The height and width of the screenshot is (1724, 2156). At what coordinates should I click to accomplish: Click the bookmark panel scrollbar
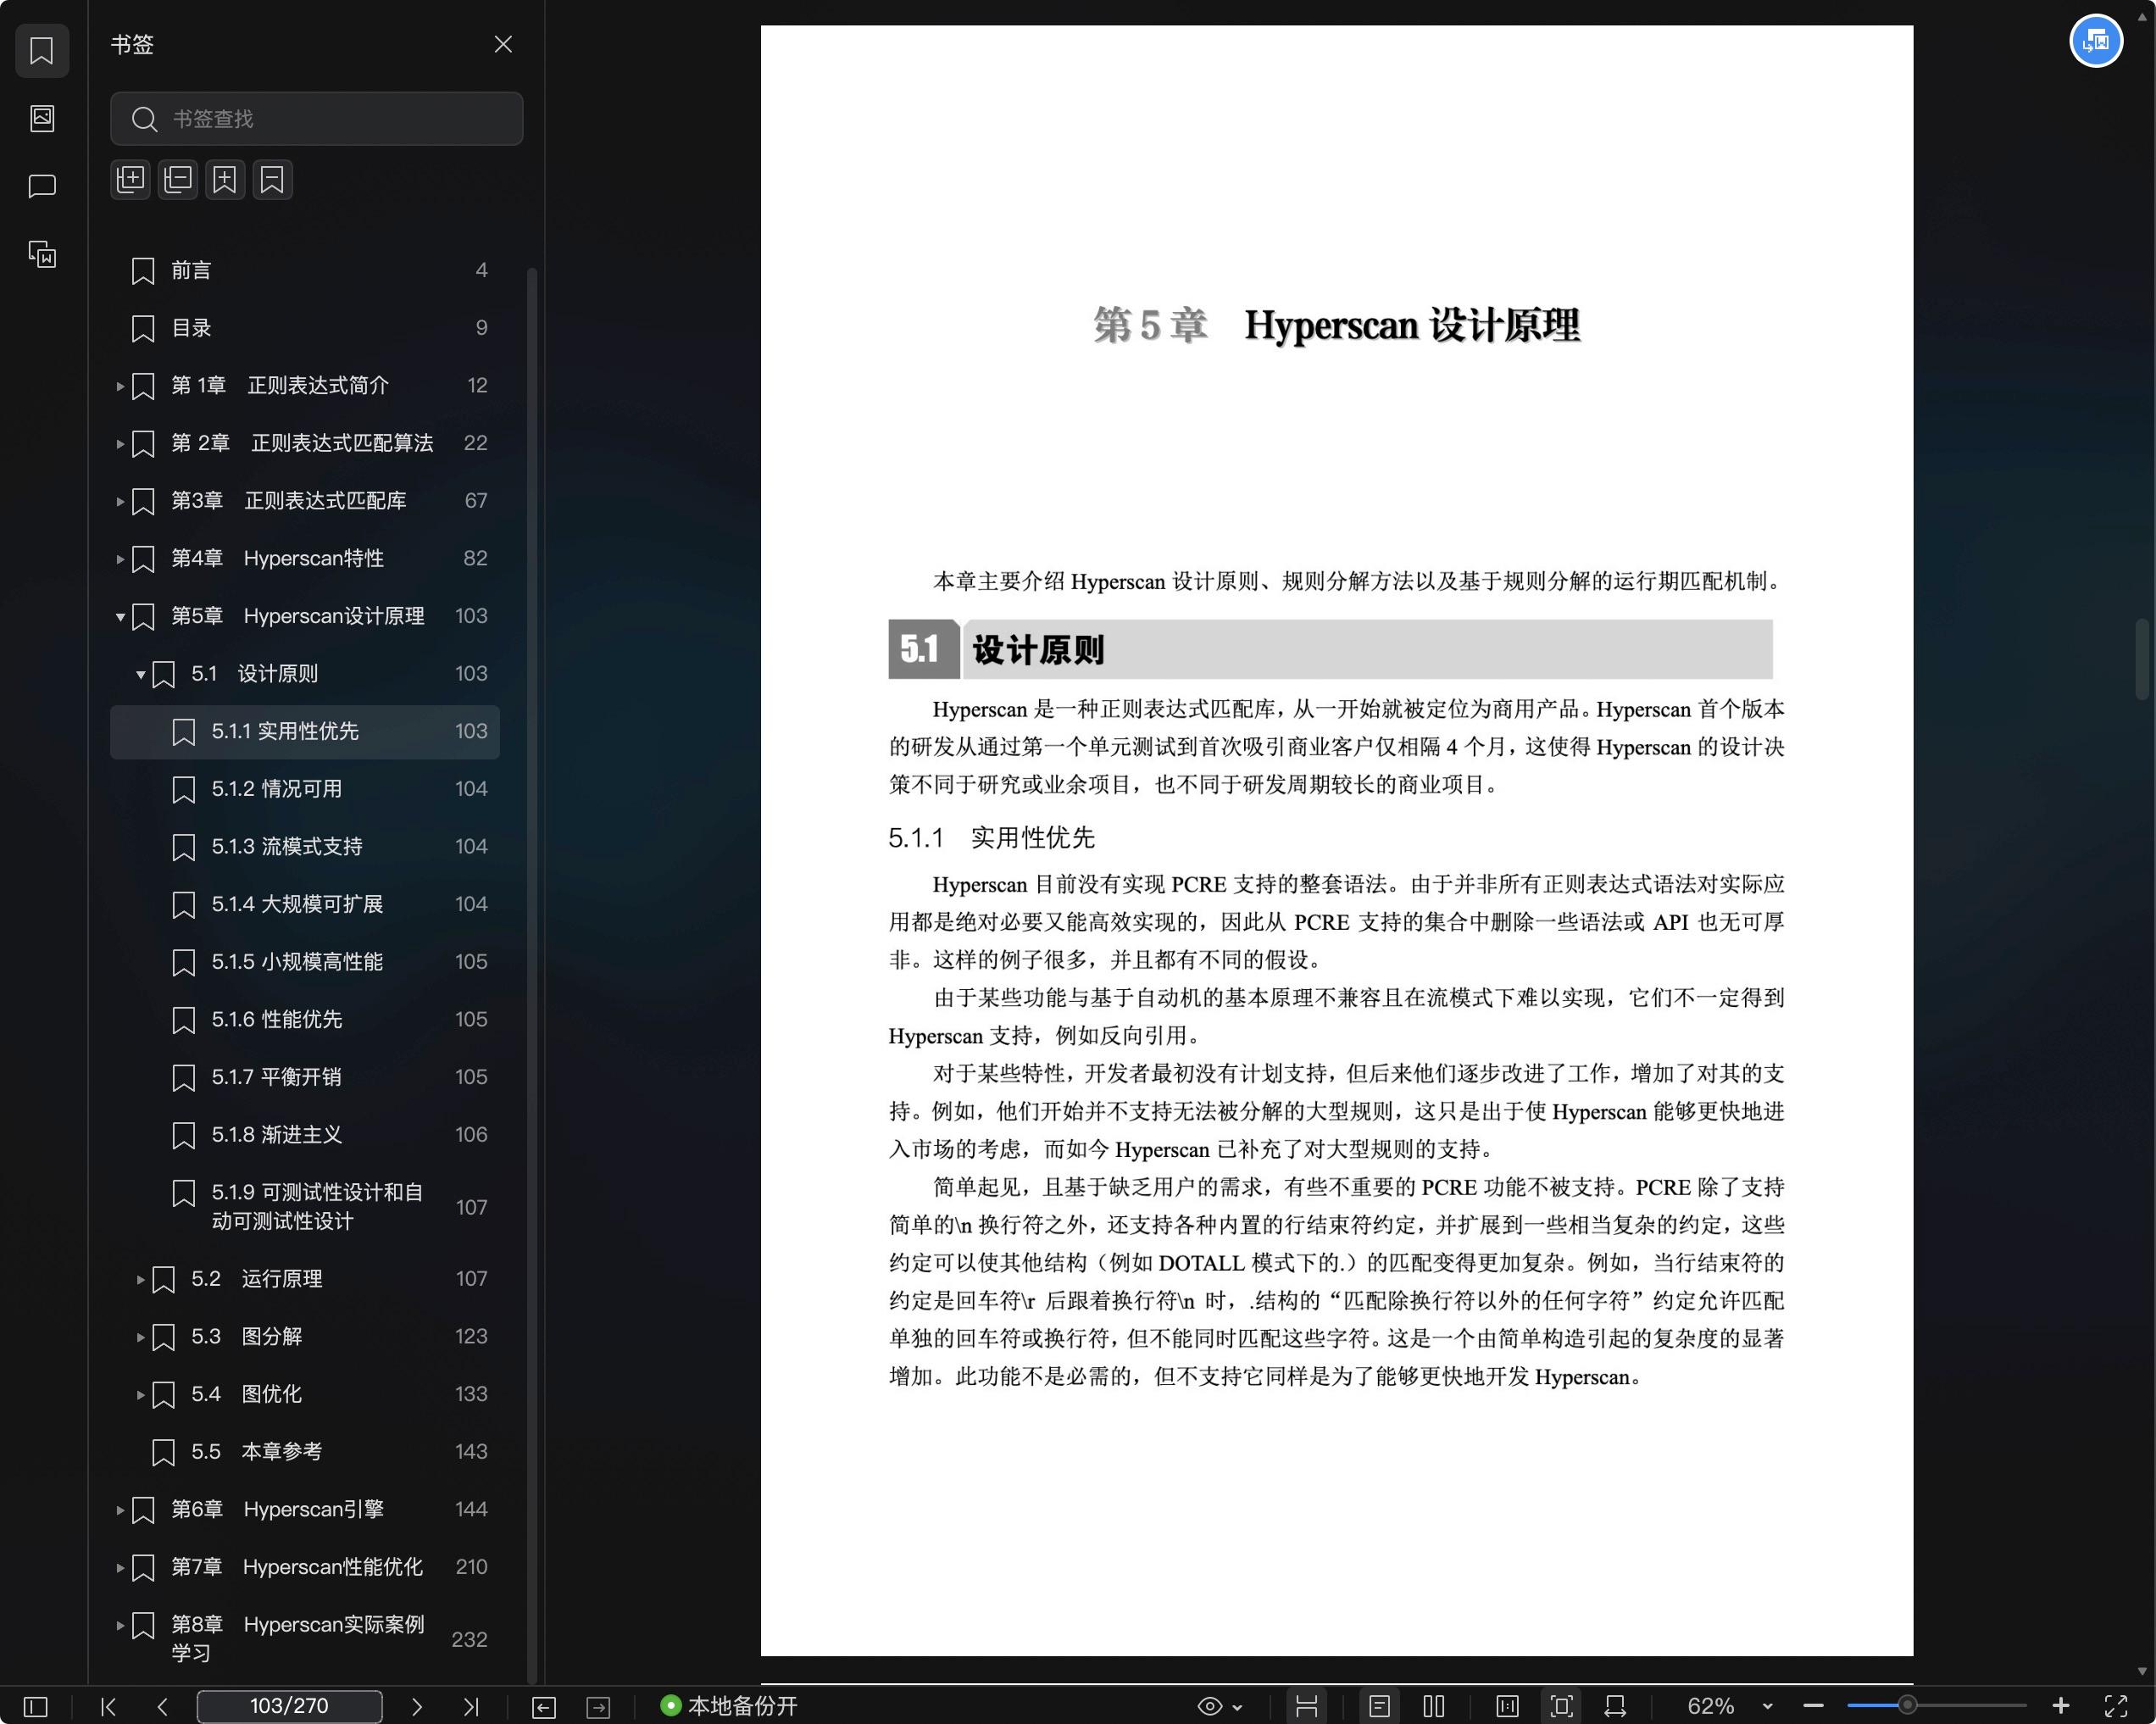pos(532,975)
